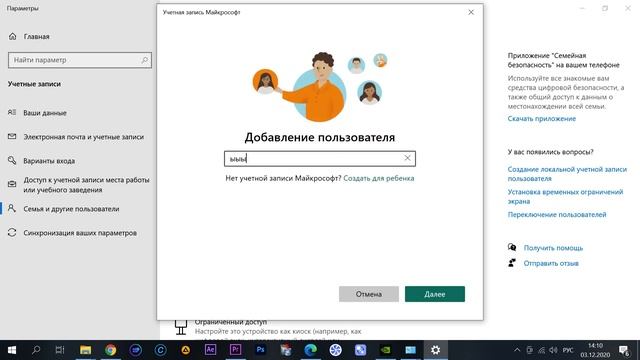This screenshot has width=640, height=360.
Task: Open Photoshop from the taskbar
Action: tap(260, 350)
